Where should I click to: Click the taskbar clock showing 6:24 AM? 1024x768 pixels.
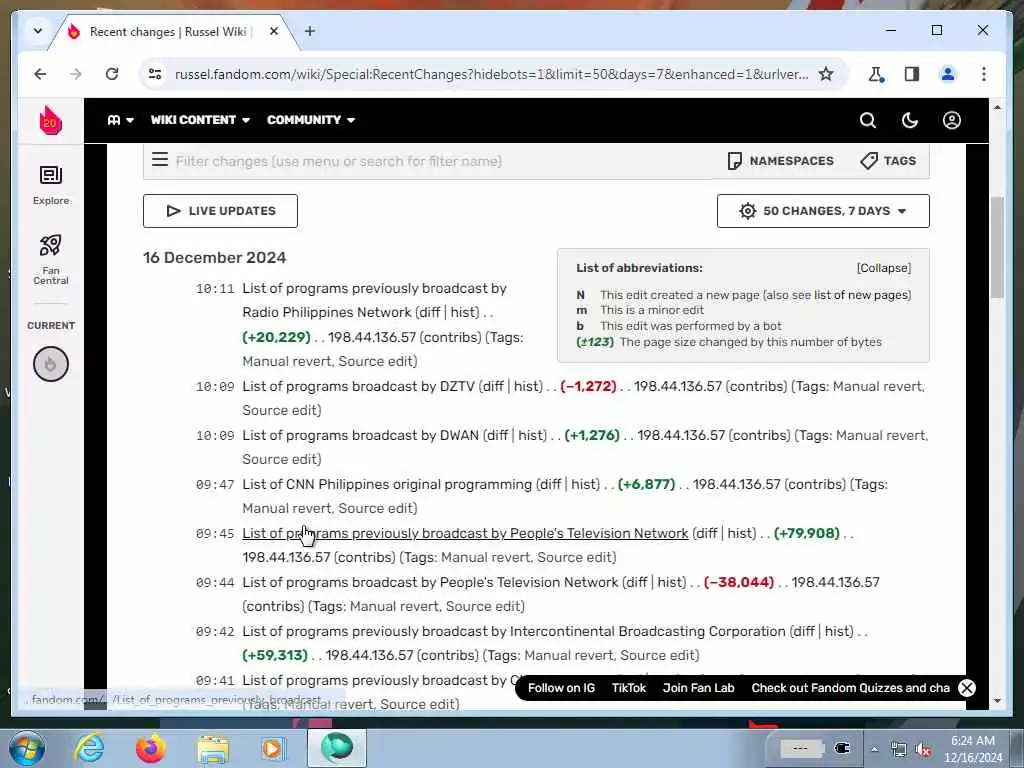tap(973, 748)
